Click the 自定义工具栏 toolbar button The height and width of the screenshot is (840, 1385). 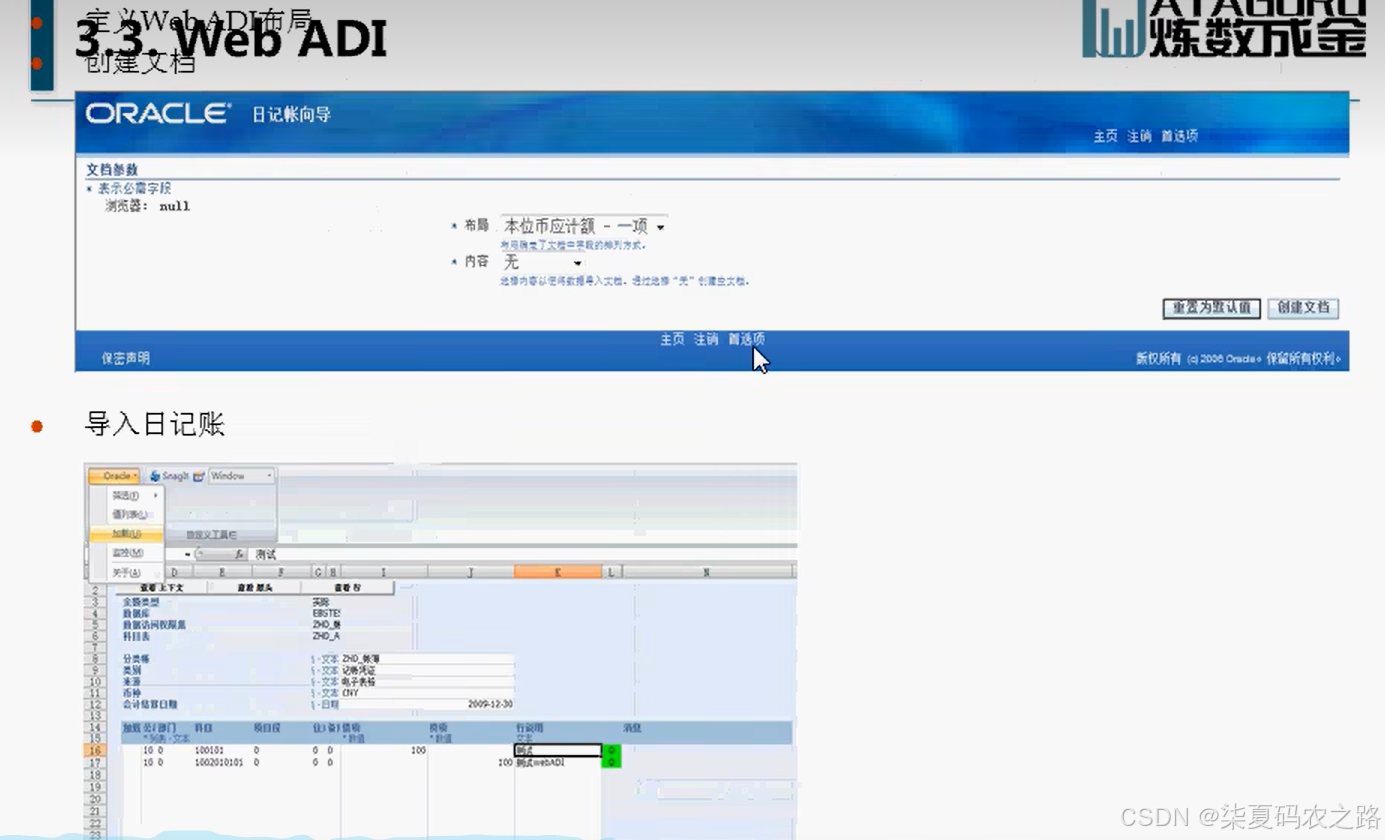[212, 534]
